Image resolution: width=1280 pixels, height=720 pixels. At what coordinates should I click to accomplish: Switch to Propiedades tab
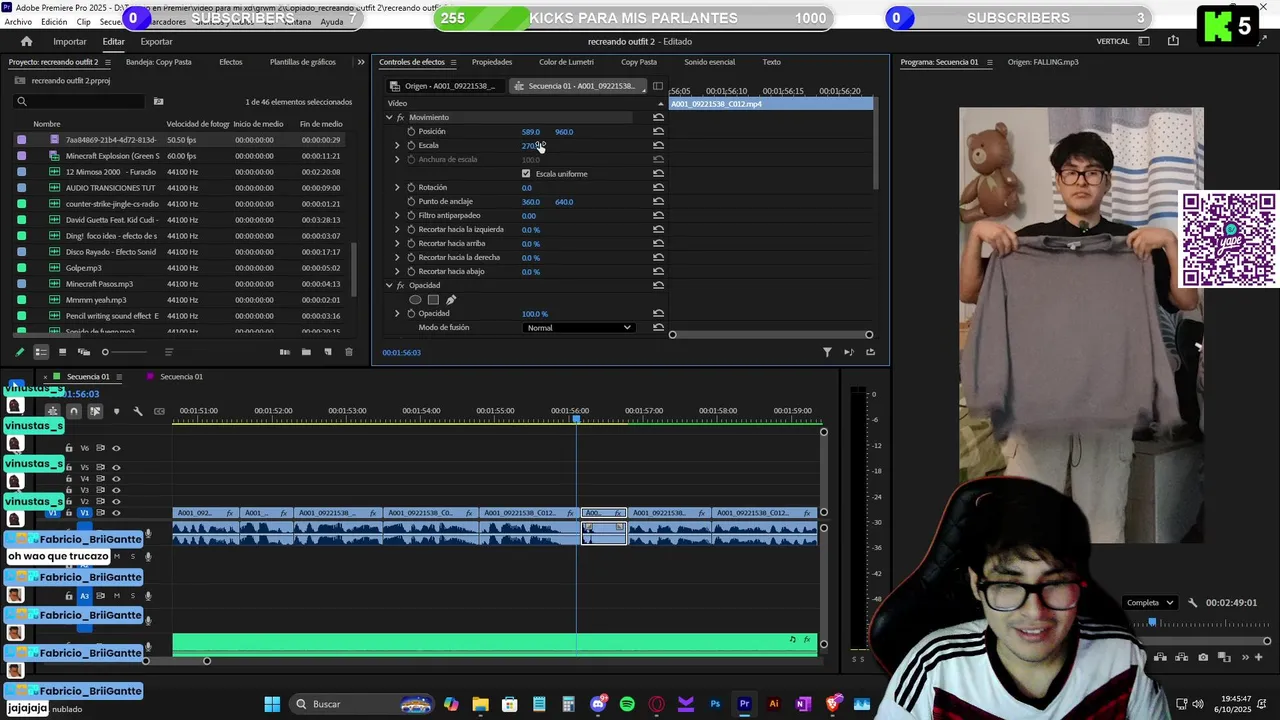click(492, 62)
